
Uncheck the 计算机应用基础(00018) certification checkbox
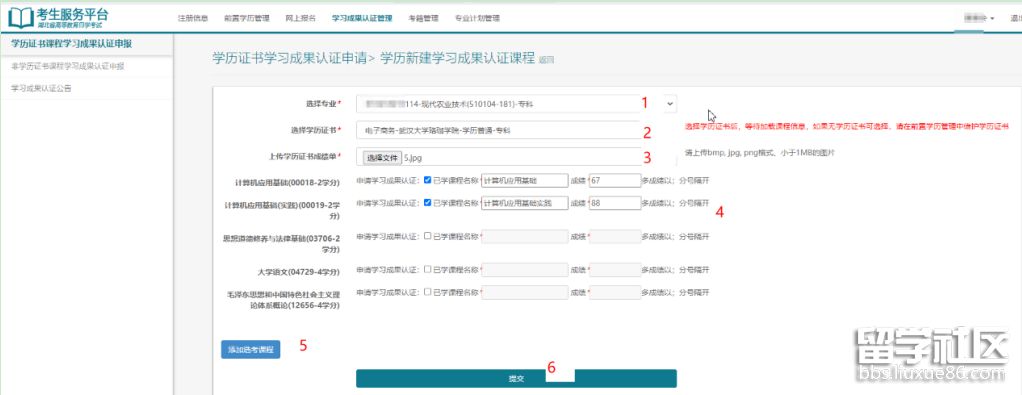tap(427, 180)
